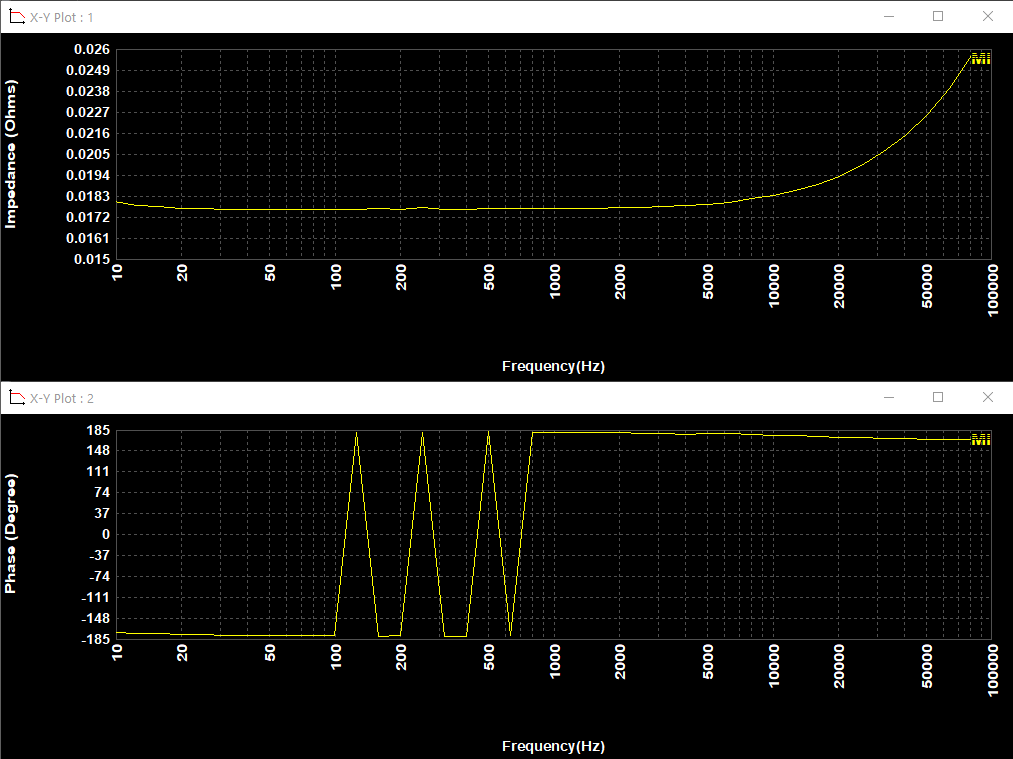Select the yellow legend marker in Plot 2
Viewport: 1013px width, 759px height.
pyautogui.click(x=981, y=440)
